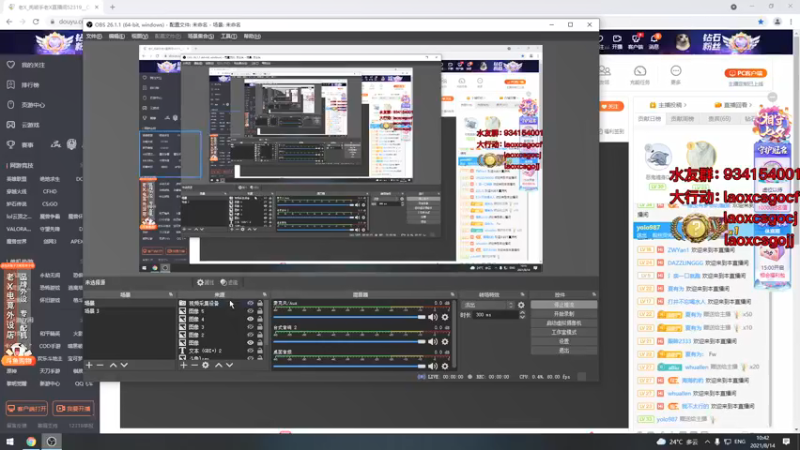Open transition properties gear next to 淡出
The height and width of the screenshot is (450, 800).
coord(521,305)
